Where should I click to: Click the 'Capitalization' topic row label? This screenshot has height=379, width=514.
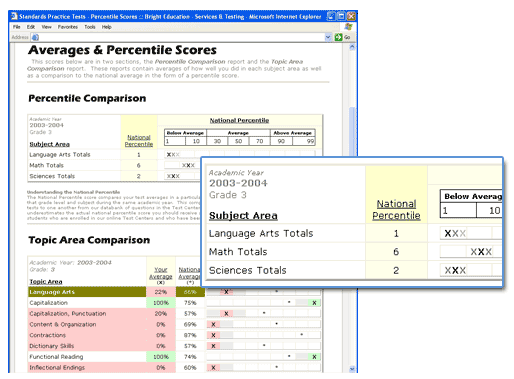(48, 303)
